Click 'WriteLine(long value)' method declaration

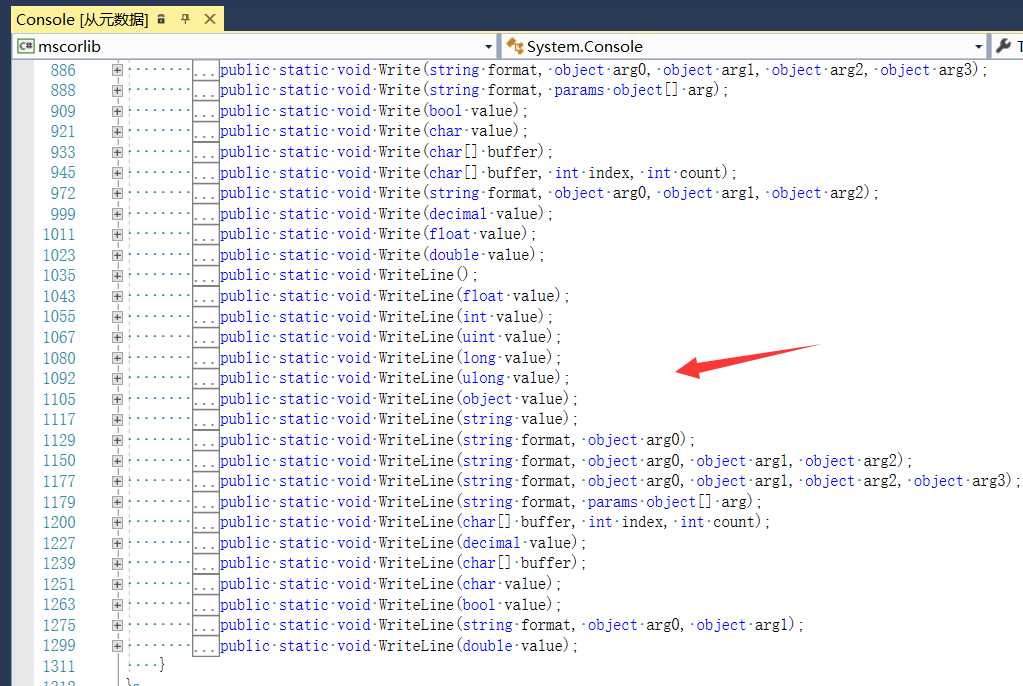390,358
